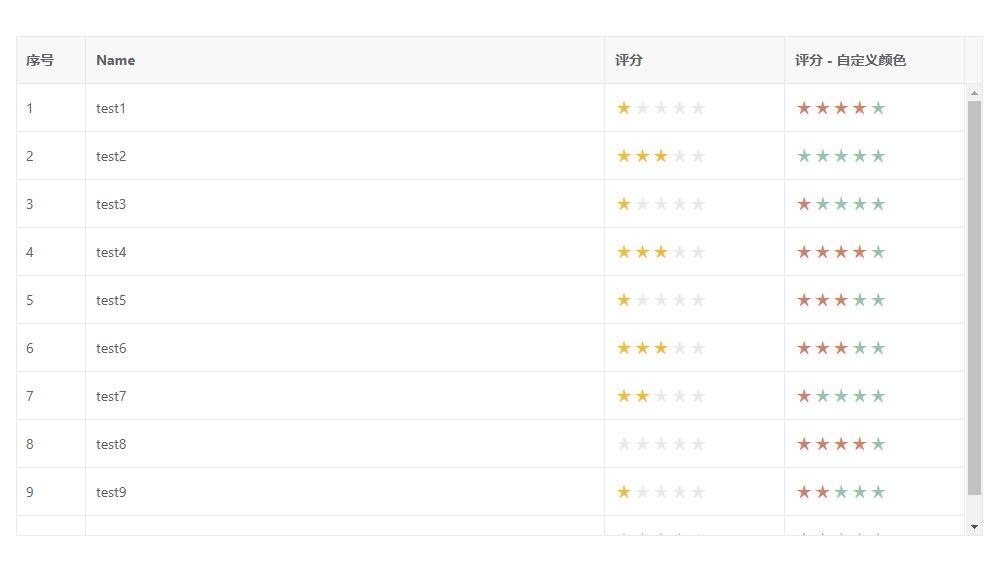The height and width of the screenshot is (563, 1008).
Task: Click the 序号 column header
Action: [40, 60]
